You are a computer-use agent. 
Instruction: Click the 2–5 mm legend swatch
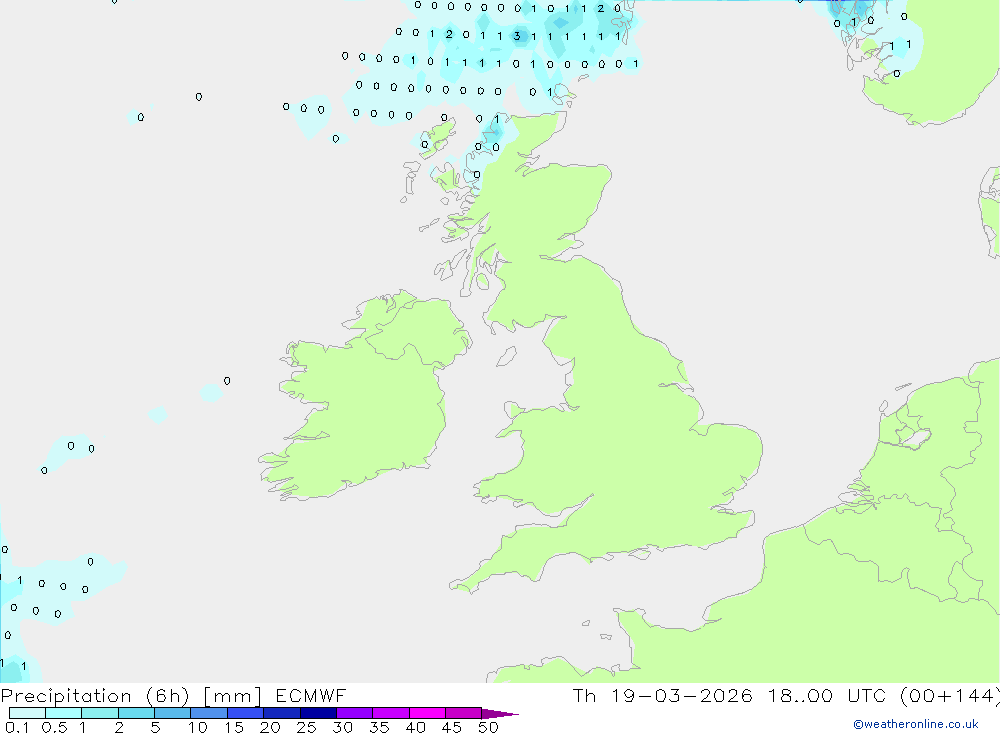[136, 713]
